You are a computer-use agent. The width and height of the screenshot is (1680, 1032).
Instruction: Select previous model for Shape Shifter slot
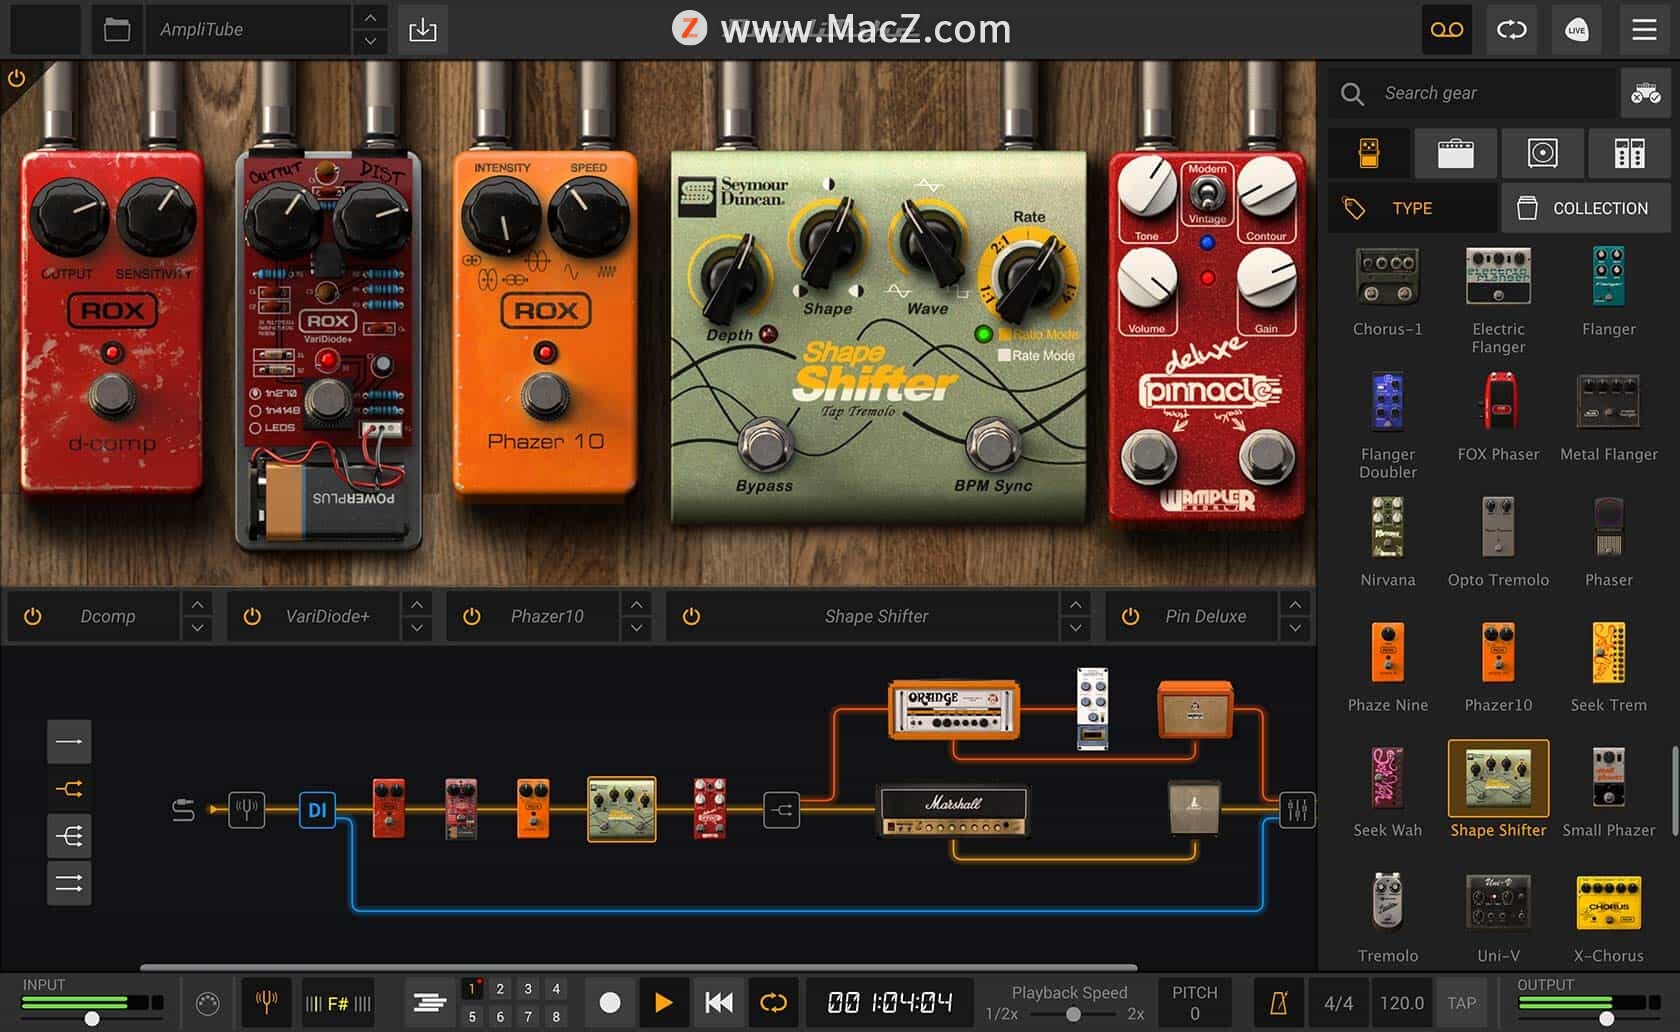[1075, 604]
